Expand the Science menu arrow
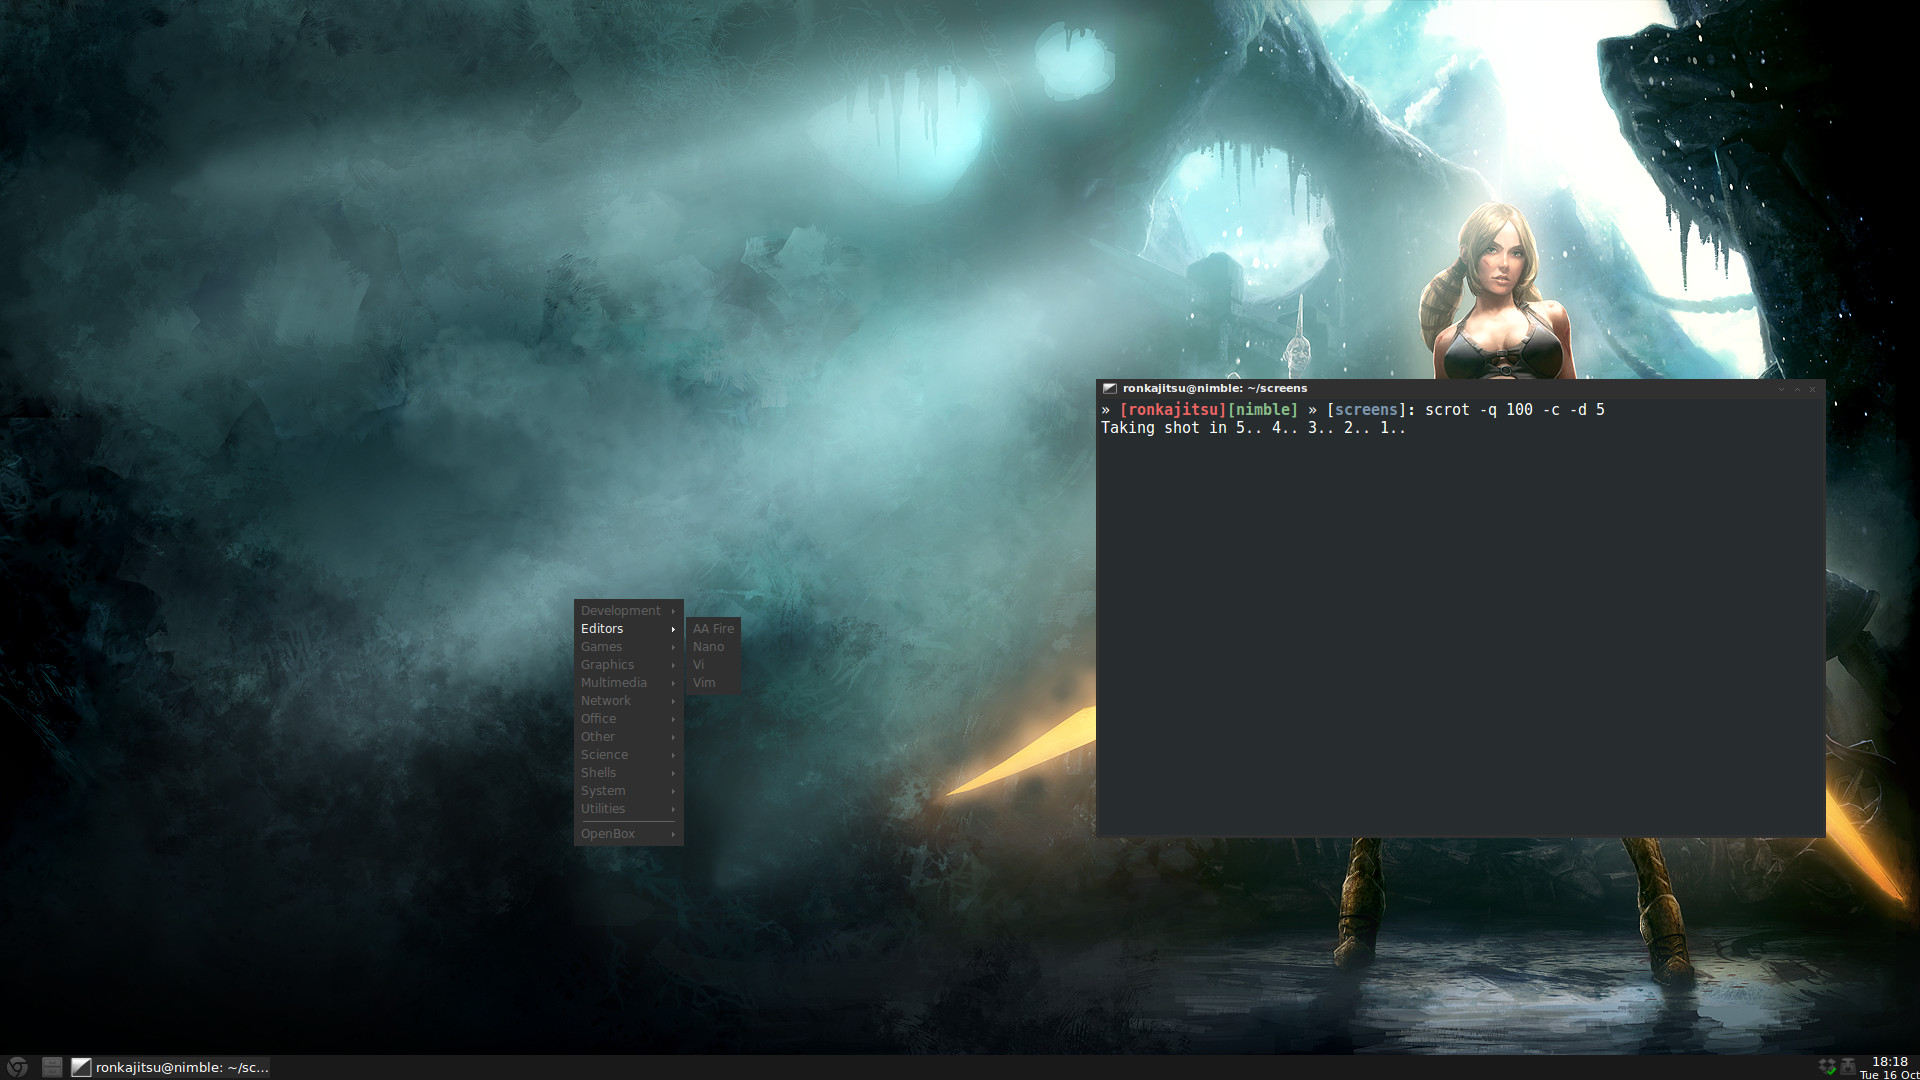This screenshot has height=1080, width=1920. coord(673,755)
